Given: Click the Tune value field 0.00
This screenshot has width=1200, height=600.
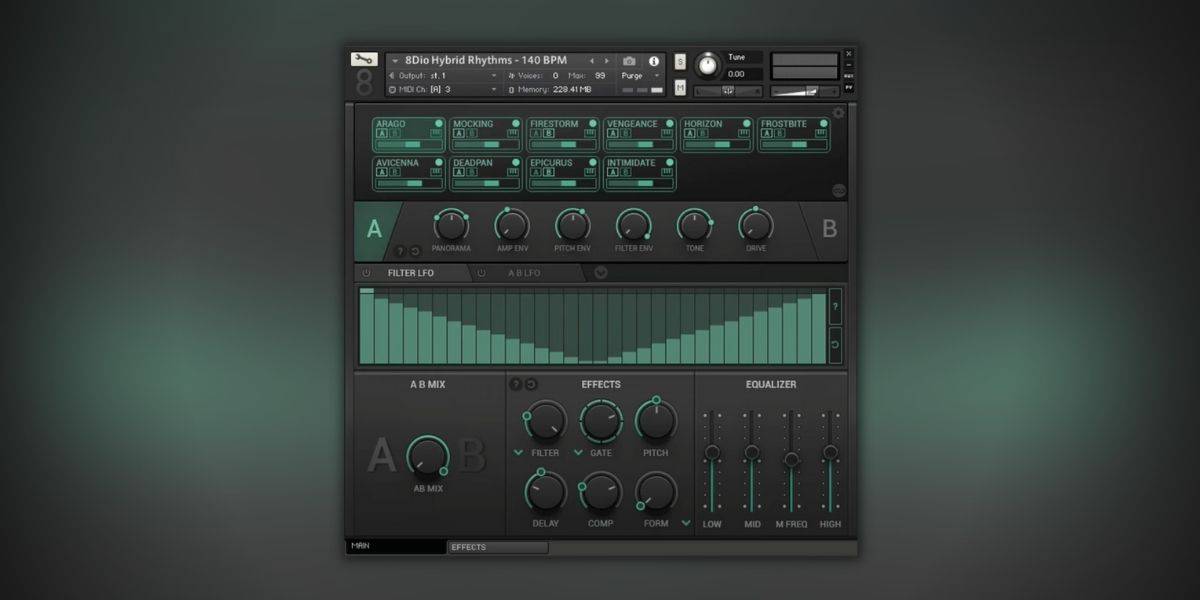Looking at the screenshot, I should click(x=743, y=74).
